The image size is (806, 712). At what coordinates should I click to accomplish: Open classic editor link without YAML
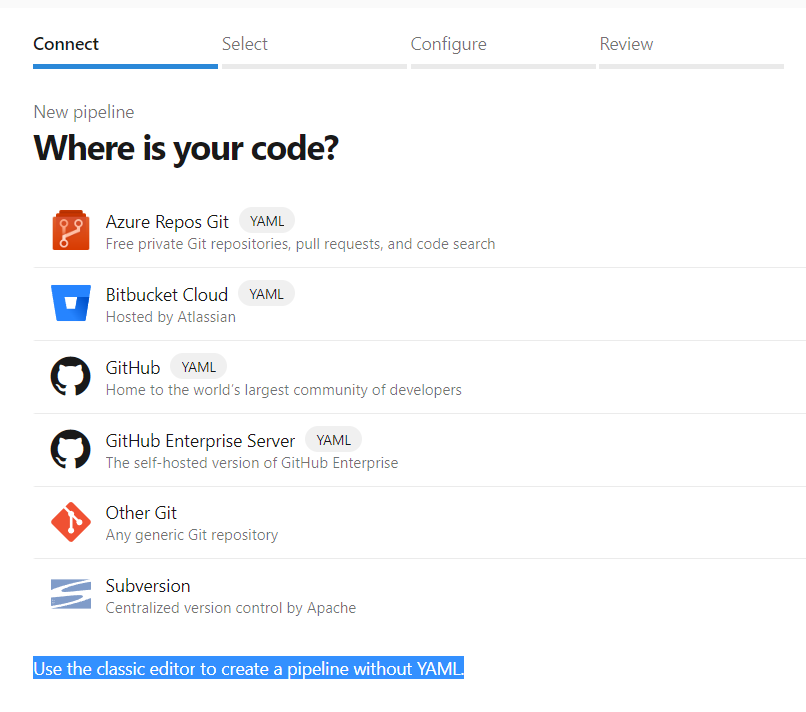248,668
